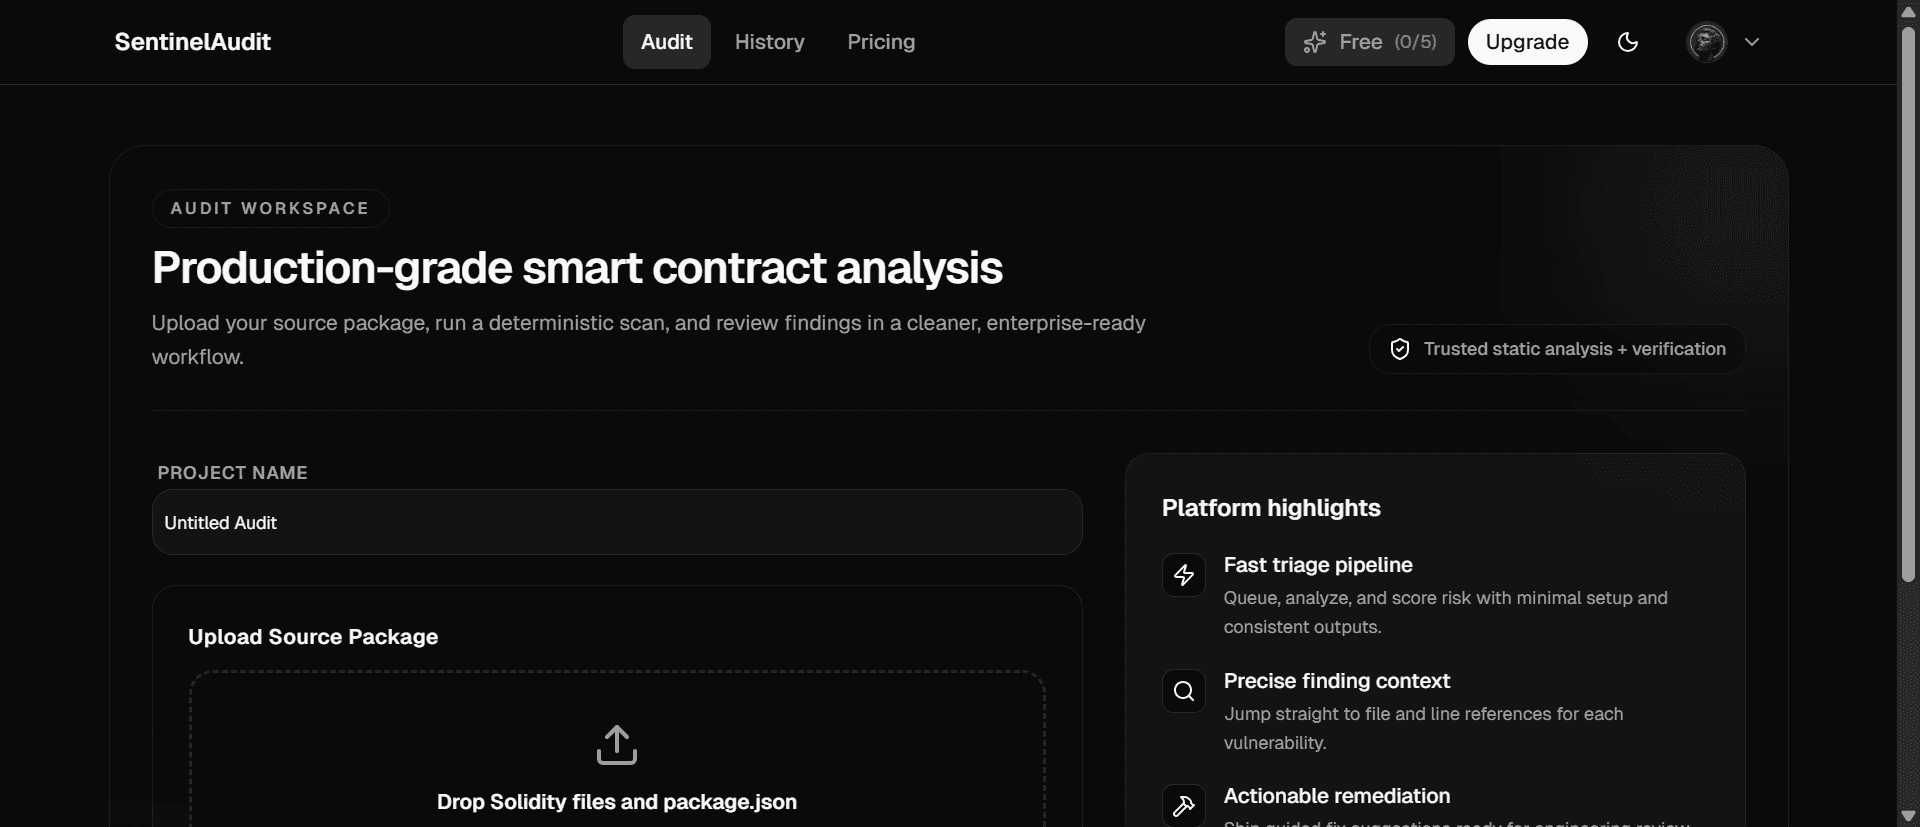Click the user avatar in the top bar
Image resolution: width=1920 pixels, height=827 pixels.
(x=1706, y=42)
